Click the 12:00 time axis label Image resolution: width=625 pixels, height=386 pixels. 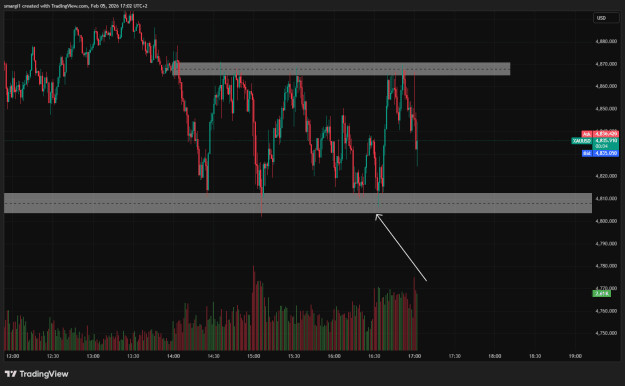(x=13, y=356)
